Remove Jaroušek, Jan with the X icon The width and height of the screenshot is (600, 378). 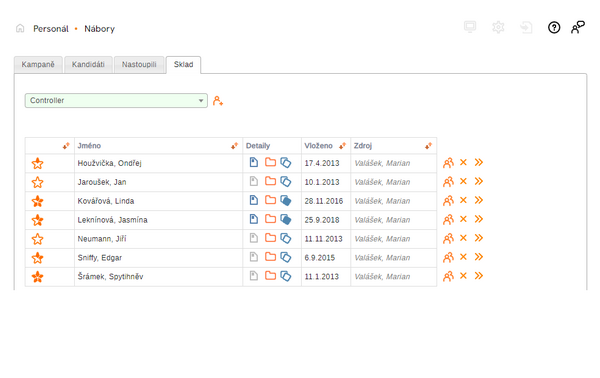tap(463, 181)
